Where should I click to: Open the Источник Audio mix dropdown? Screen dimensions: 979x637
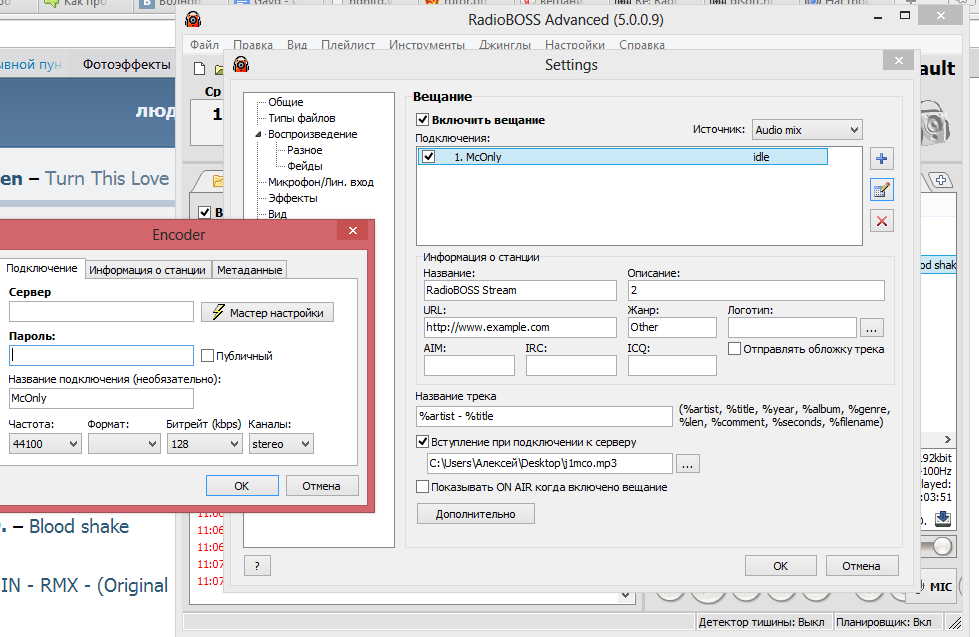807,130
